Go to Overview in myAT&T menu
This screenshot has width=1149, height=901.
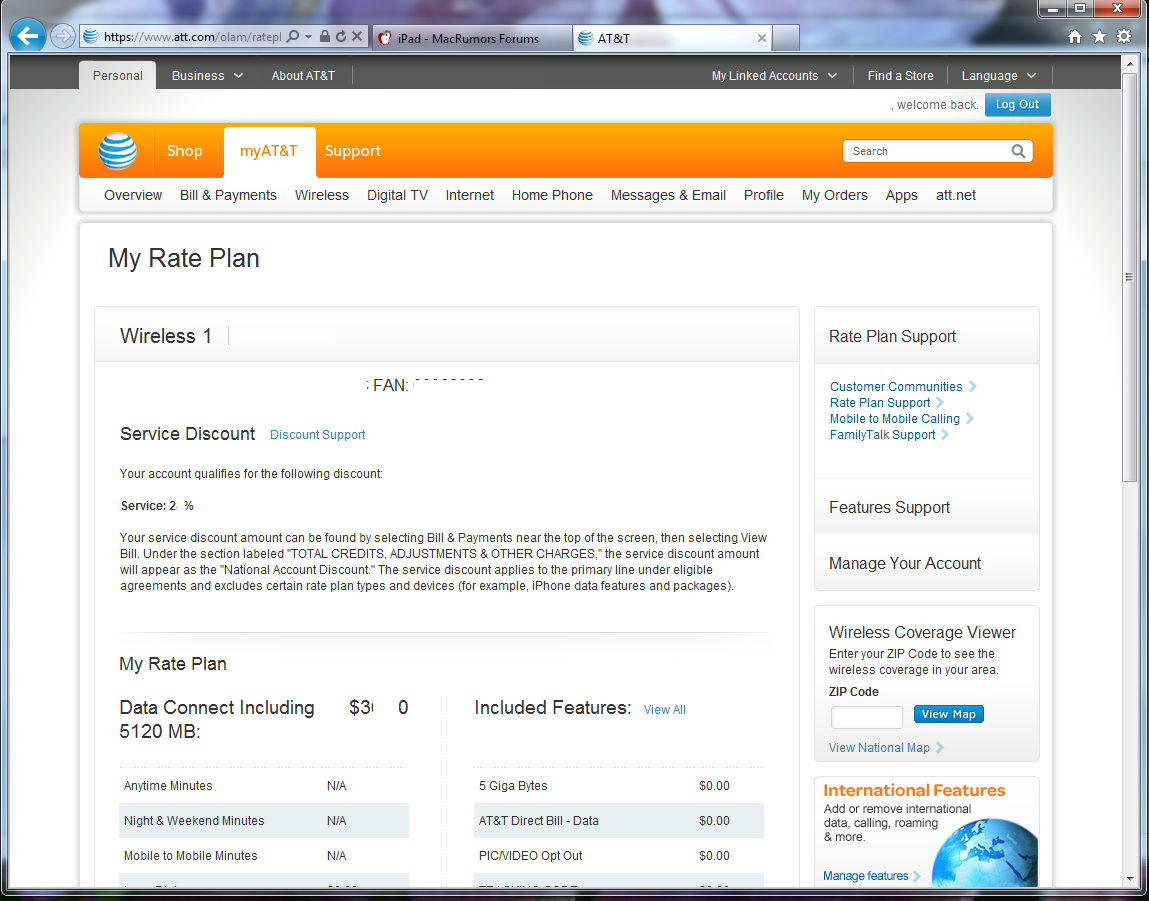[133, 195]
